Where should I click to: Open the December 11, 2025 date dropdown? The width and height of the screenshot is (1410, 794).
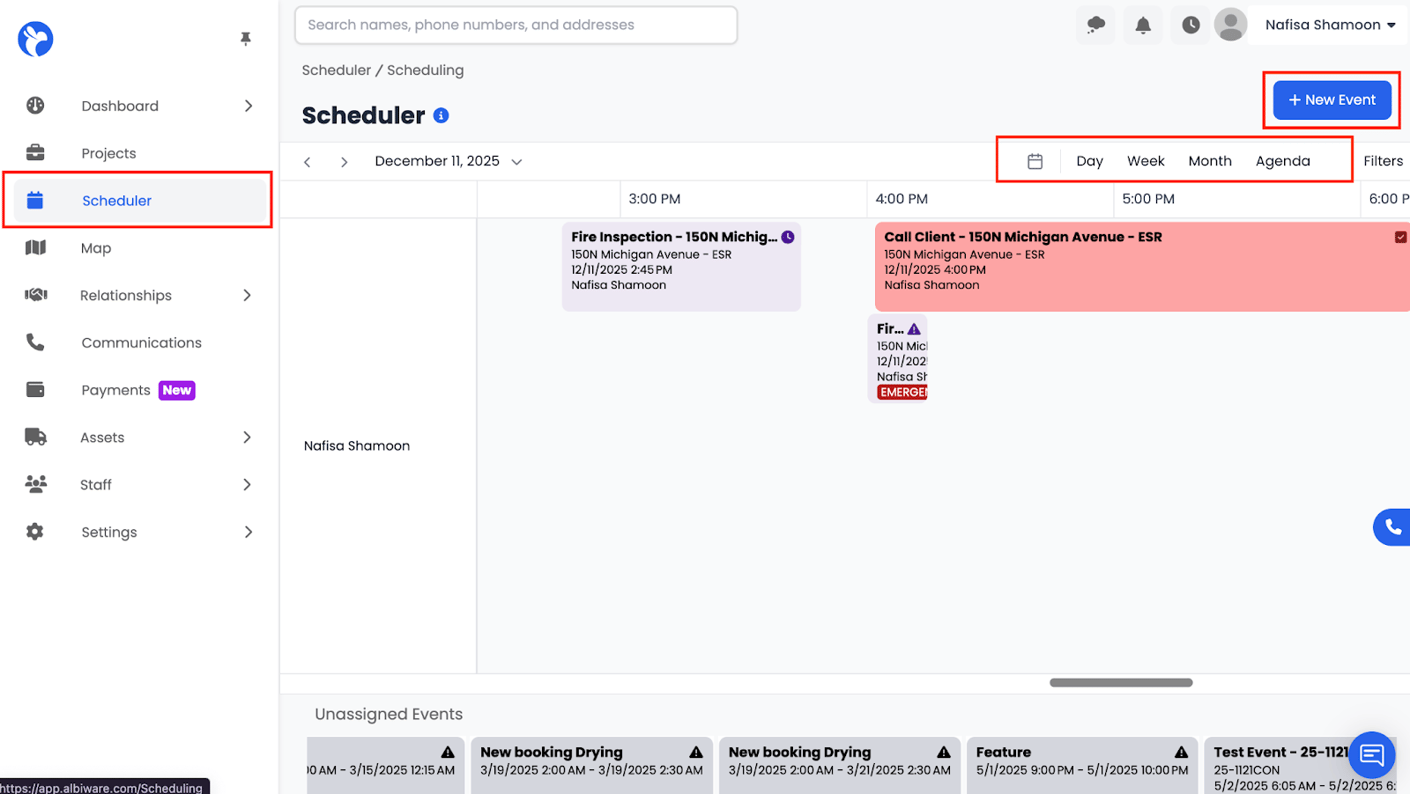point(448,161)
